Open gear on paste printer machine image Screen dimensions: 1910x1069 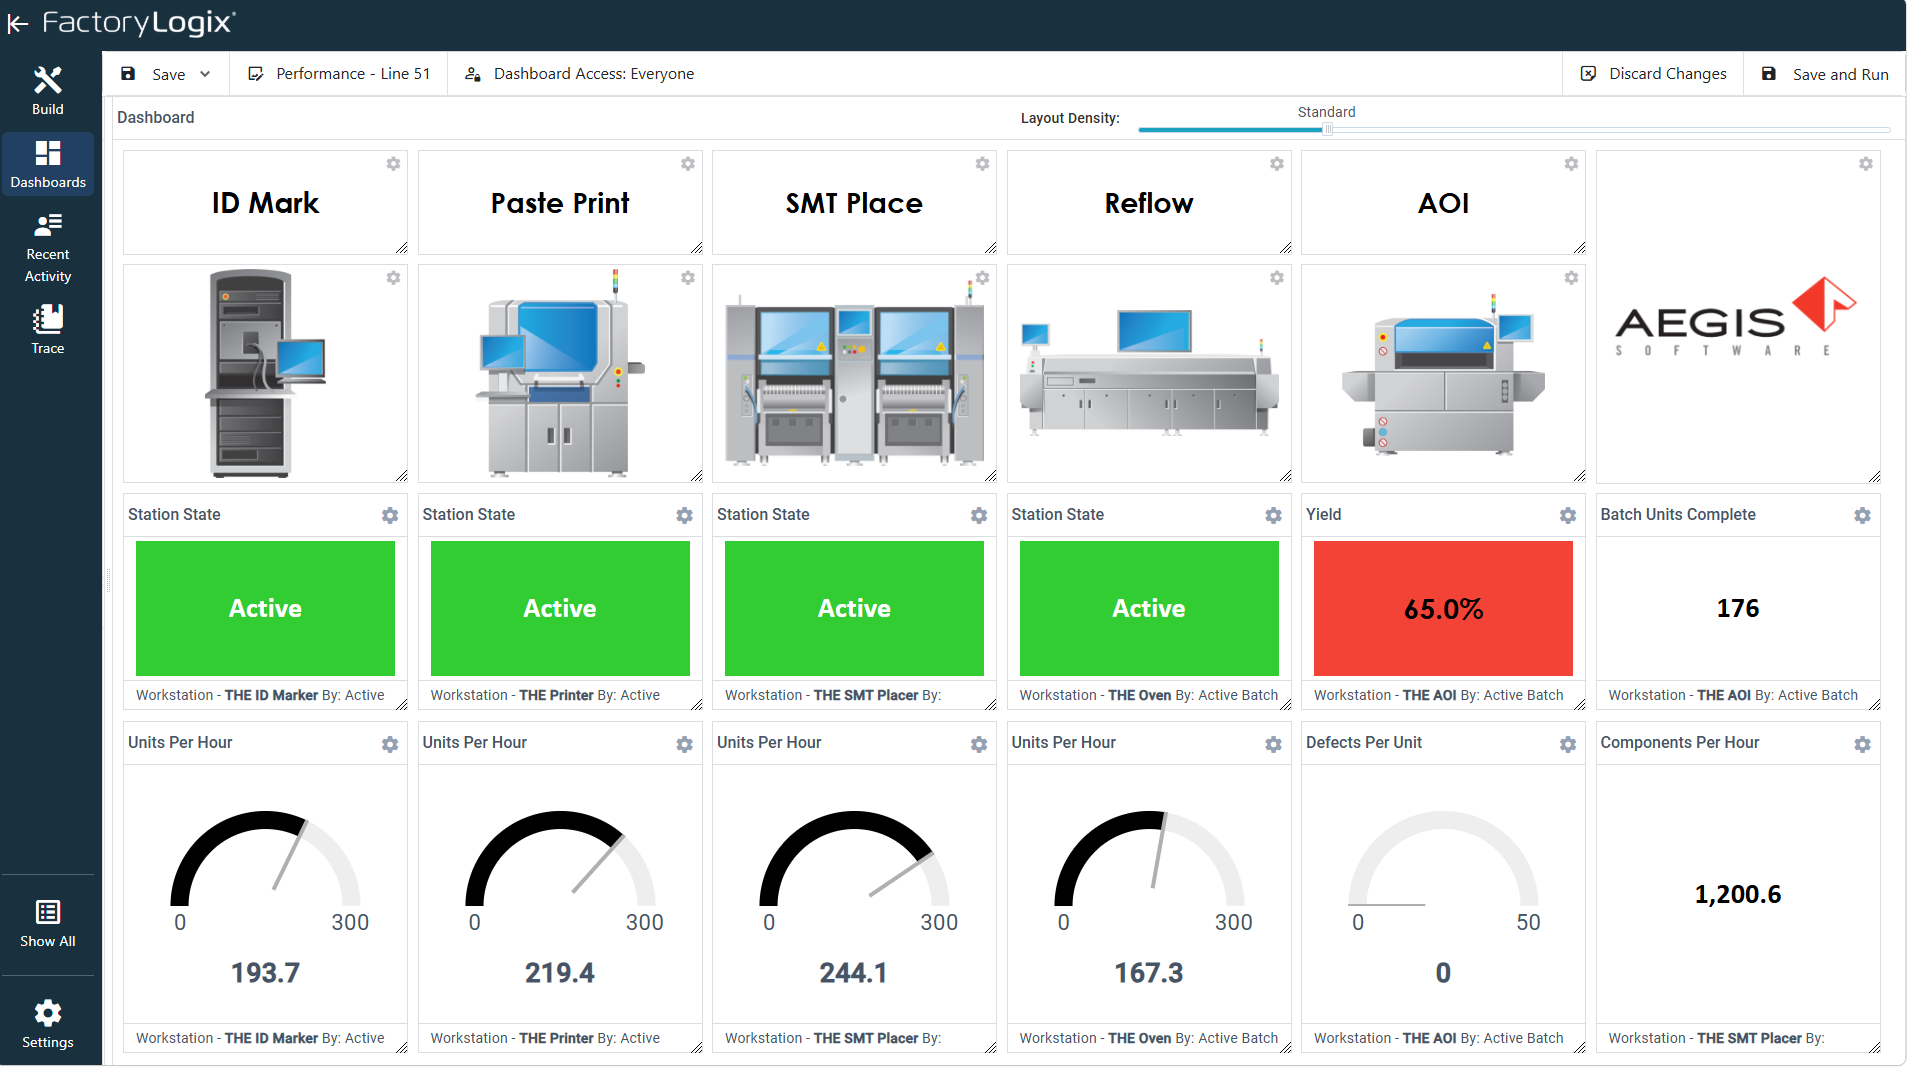pos(688,278)
